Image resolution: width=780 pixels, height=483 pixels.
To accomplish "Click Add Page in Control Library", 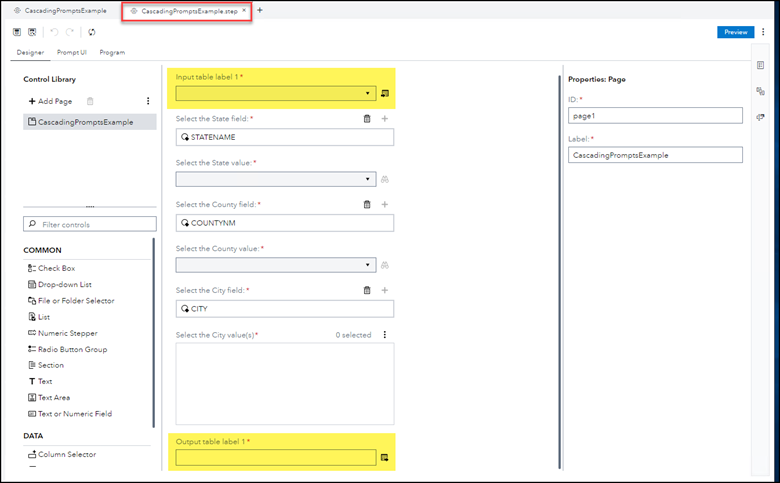I will pyautogui.click(x=50, y=101).
